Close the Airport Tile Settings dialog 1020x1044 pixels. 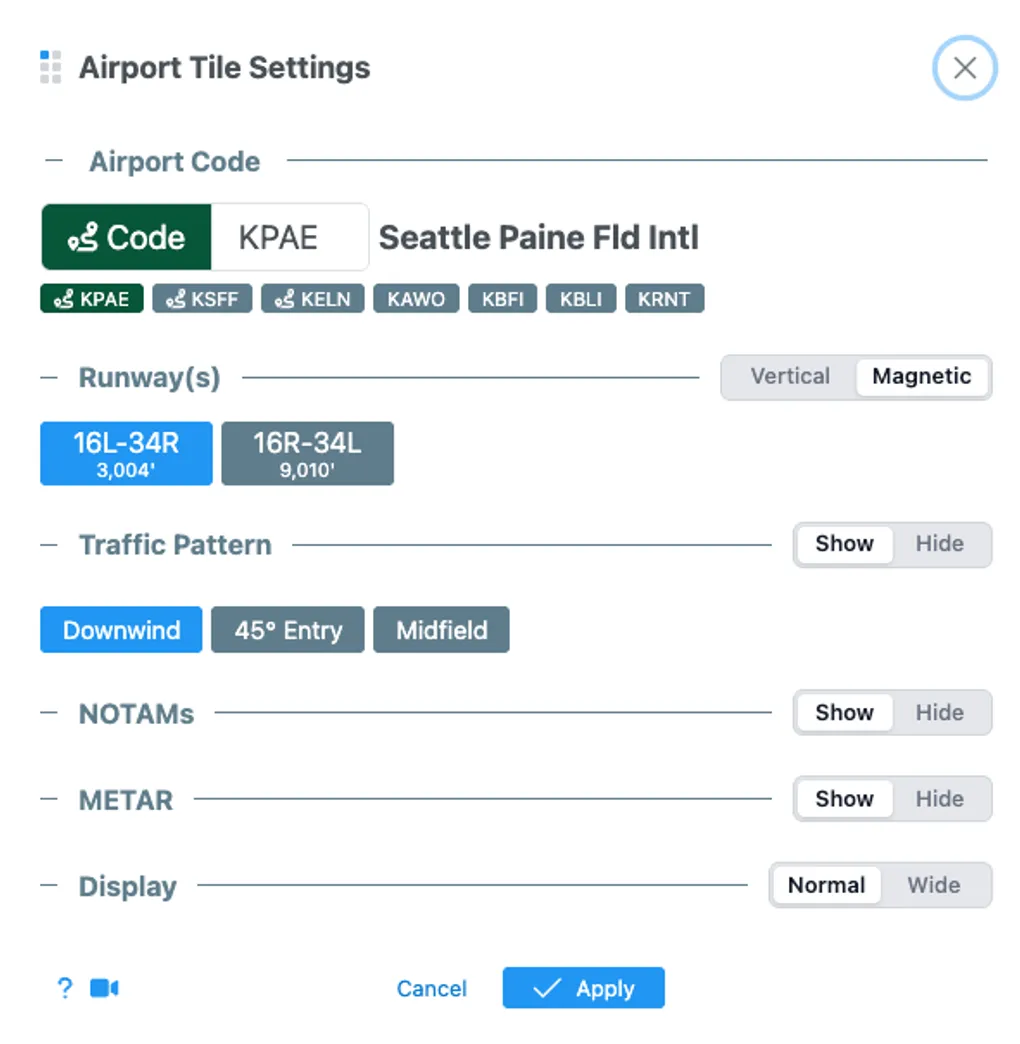[964, 68]
